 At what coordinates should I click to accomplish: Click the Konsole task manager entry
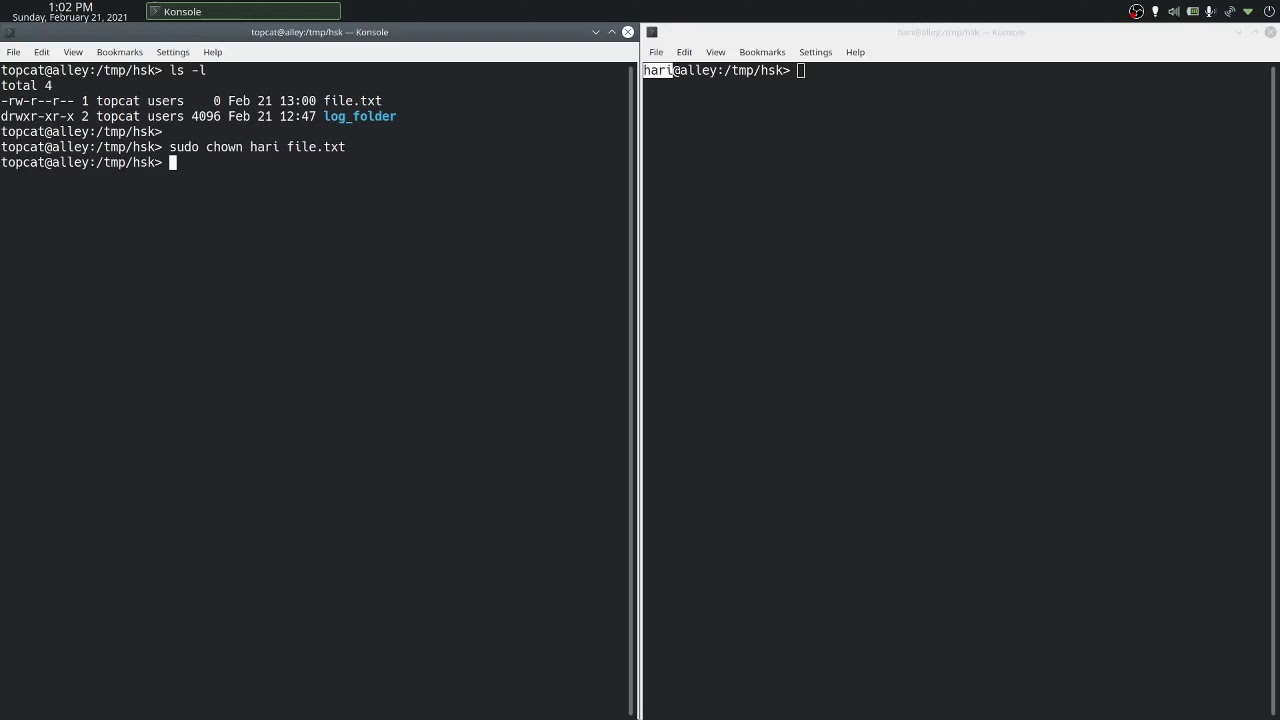243,11
